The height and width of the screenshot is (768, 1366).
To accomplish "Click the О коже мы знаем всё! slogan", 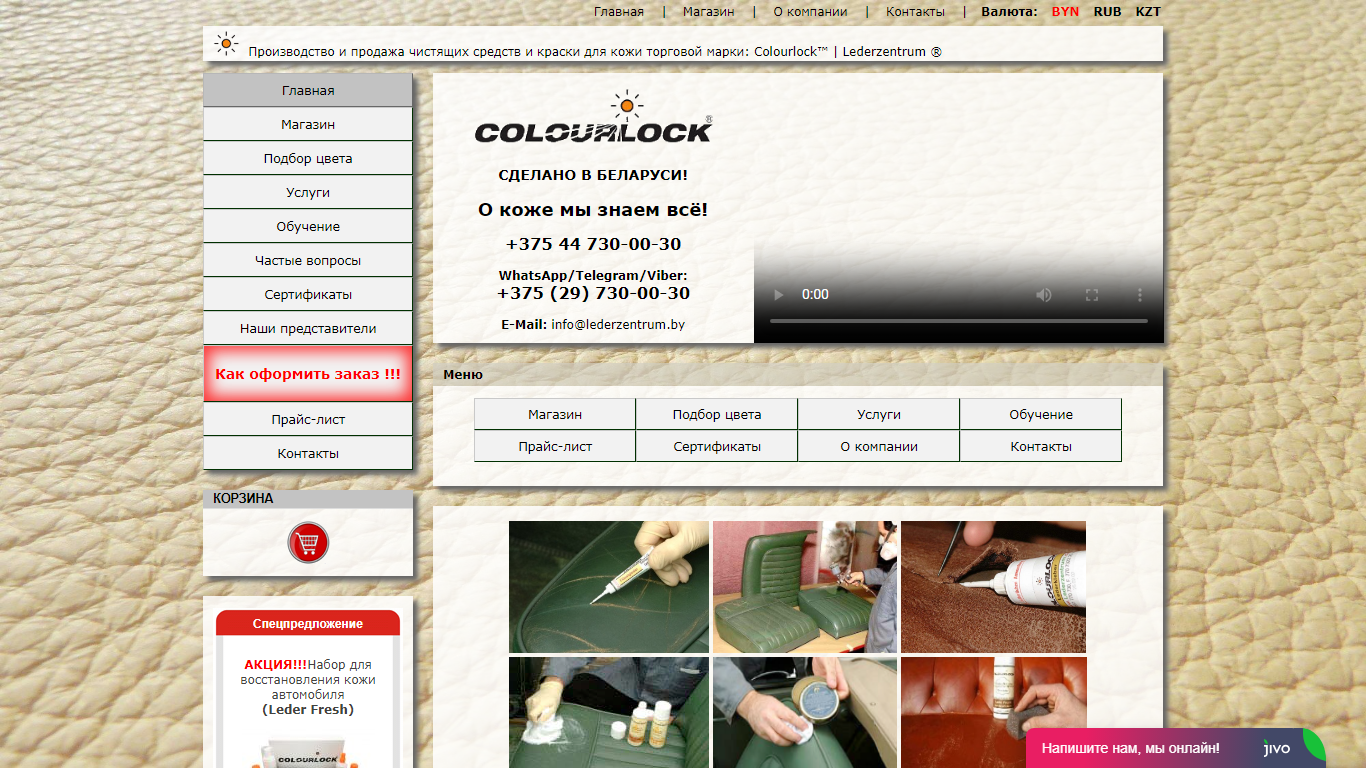I will click(x=593, y=210).
